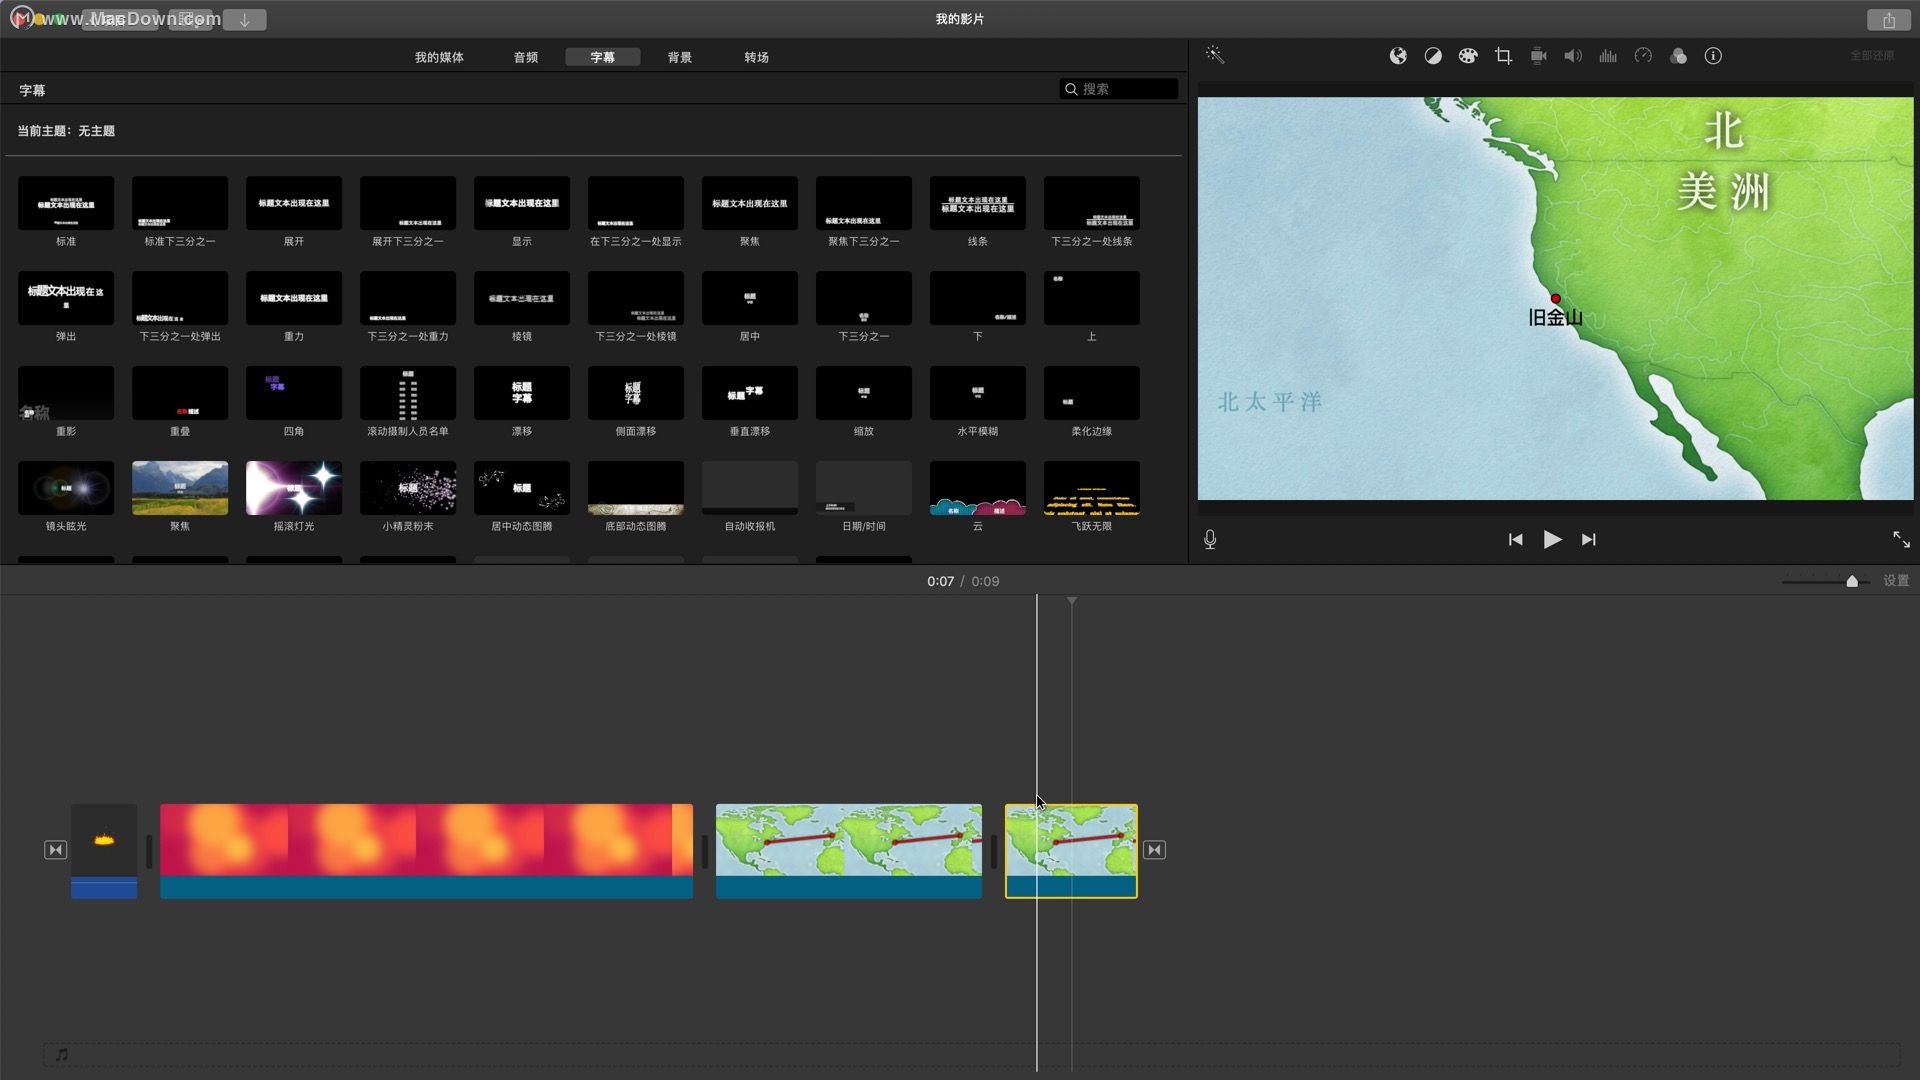Select the 显示 title thumbnail
This screenshot has width=1920, height=1080.
tap(522, 203)
